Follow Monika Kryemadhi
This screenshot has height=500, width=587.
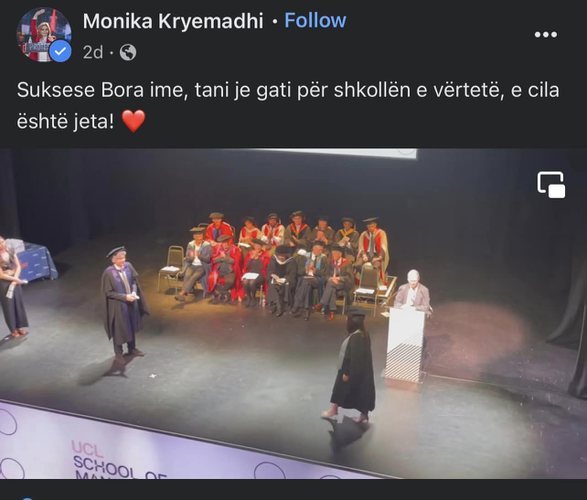(315, 20)
